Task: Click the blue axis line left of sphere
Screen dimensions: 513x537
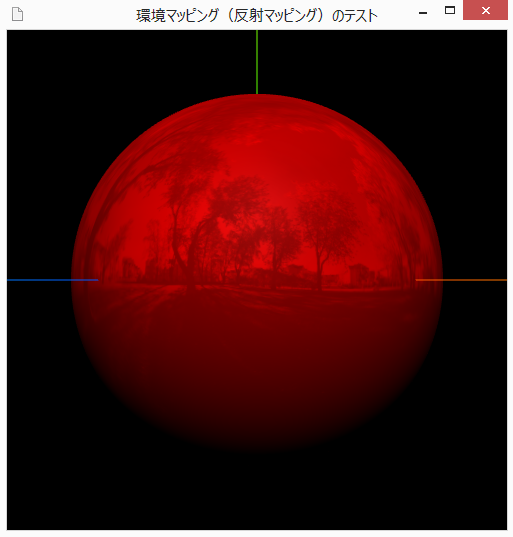Action: [52, 280]
